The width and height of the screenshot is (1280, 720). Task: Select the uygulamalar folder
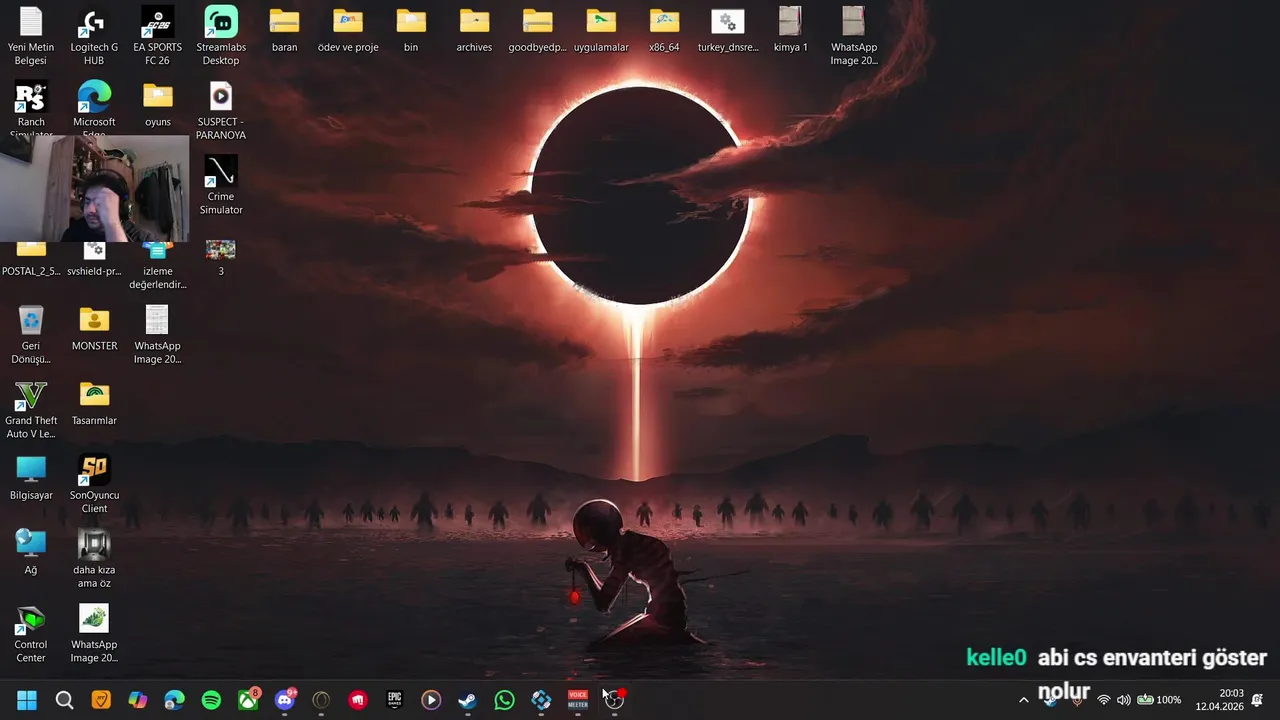(x=601, y=30)
